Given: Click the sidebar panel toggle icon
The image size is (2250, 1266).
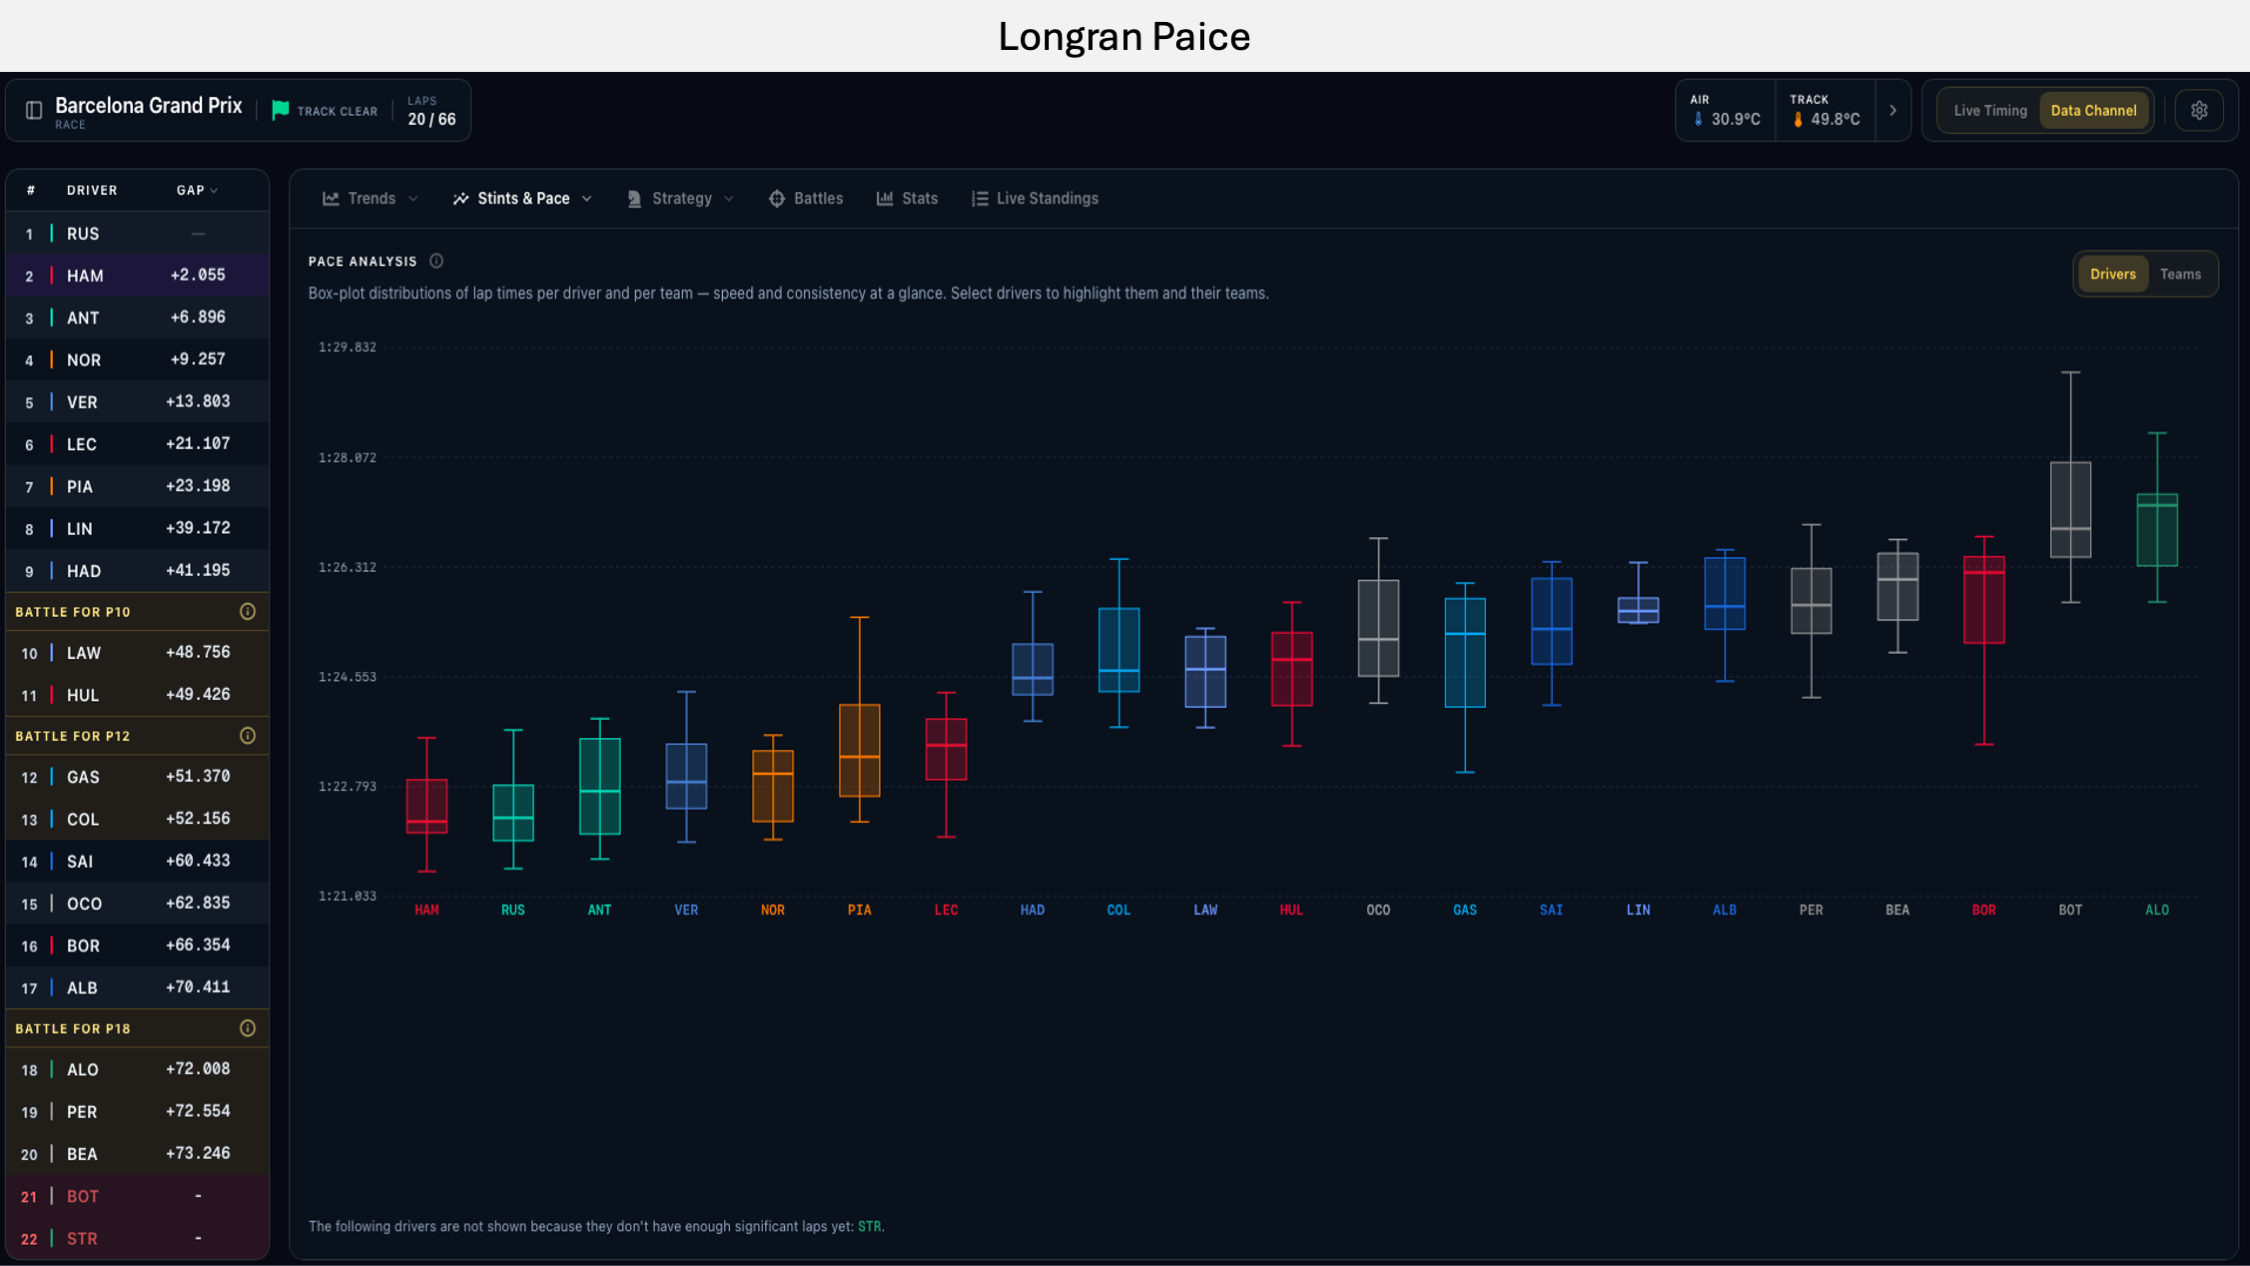Looking at the screenshot, I should pyautogui.click(x=34, y=110).
